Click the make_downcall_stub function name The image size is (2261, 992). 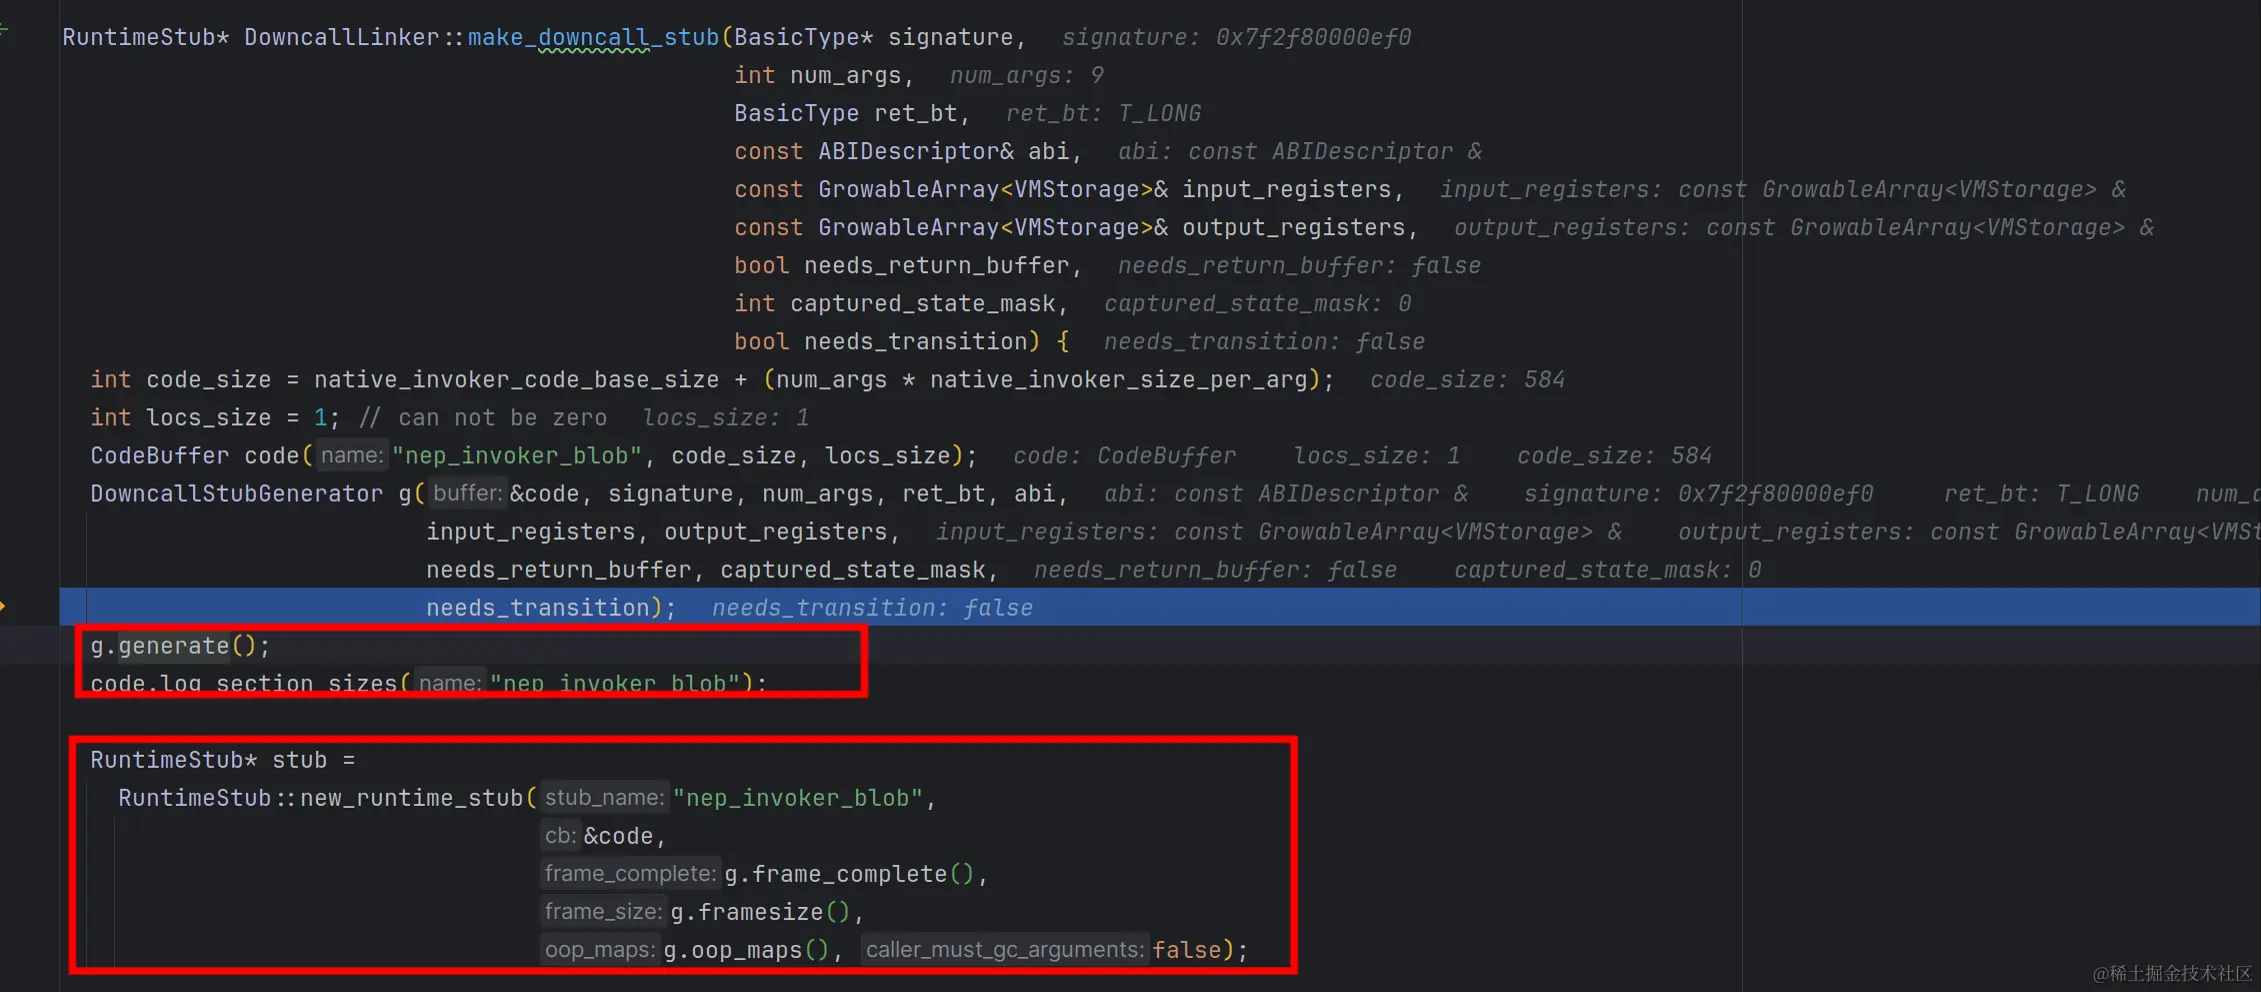point(593,37)
